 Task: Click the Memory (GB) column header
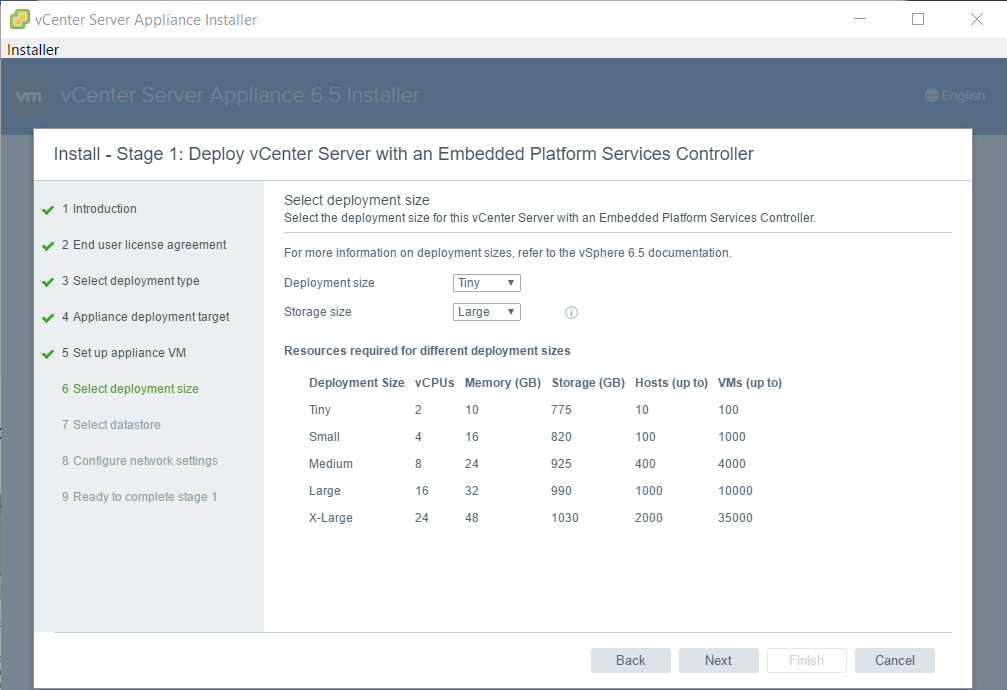tap(503, 383)
